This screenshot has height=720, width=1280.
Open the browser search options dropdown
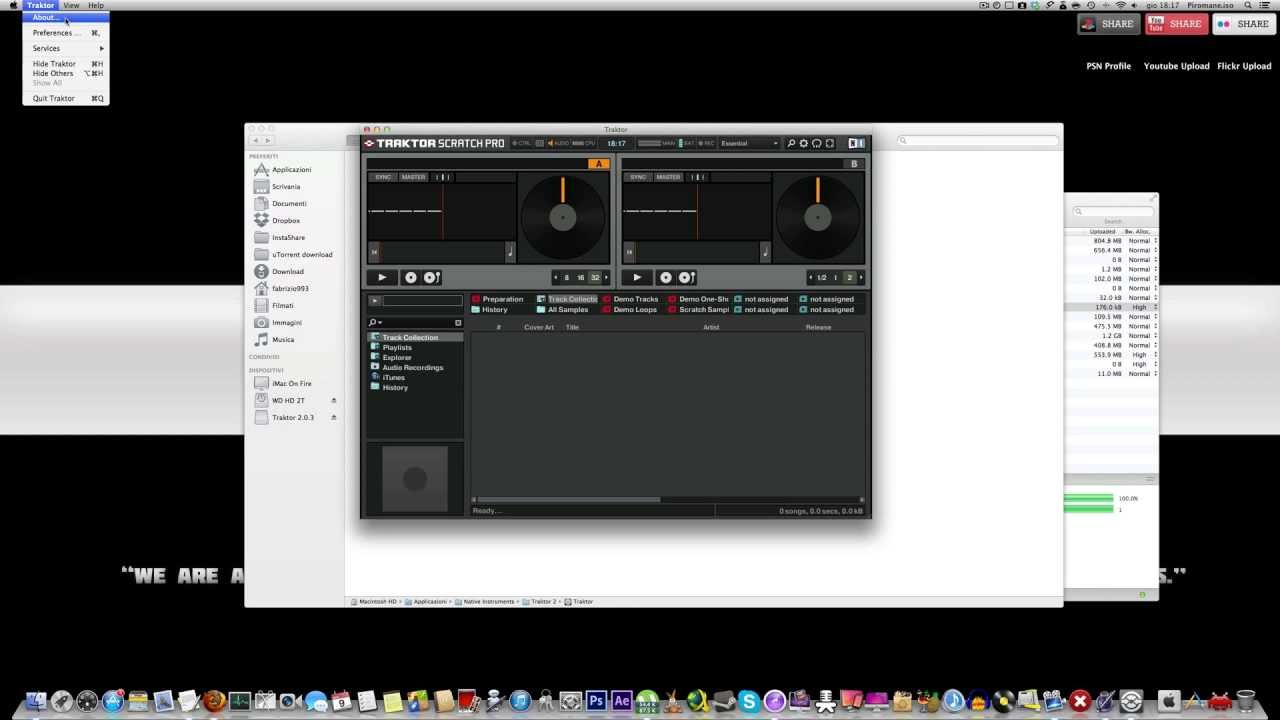(x=375, y=323)
